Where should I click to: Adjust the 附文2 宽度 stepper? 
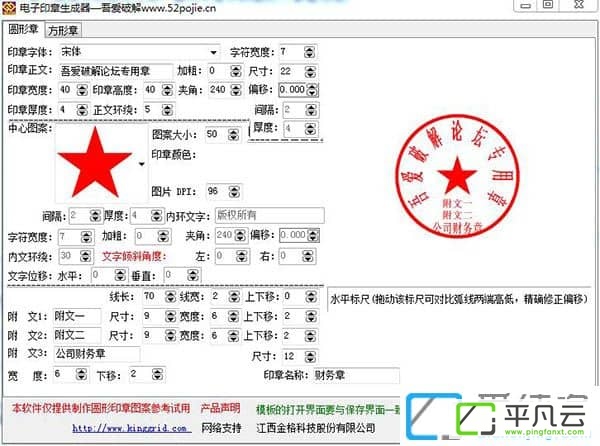coord(233,335)
